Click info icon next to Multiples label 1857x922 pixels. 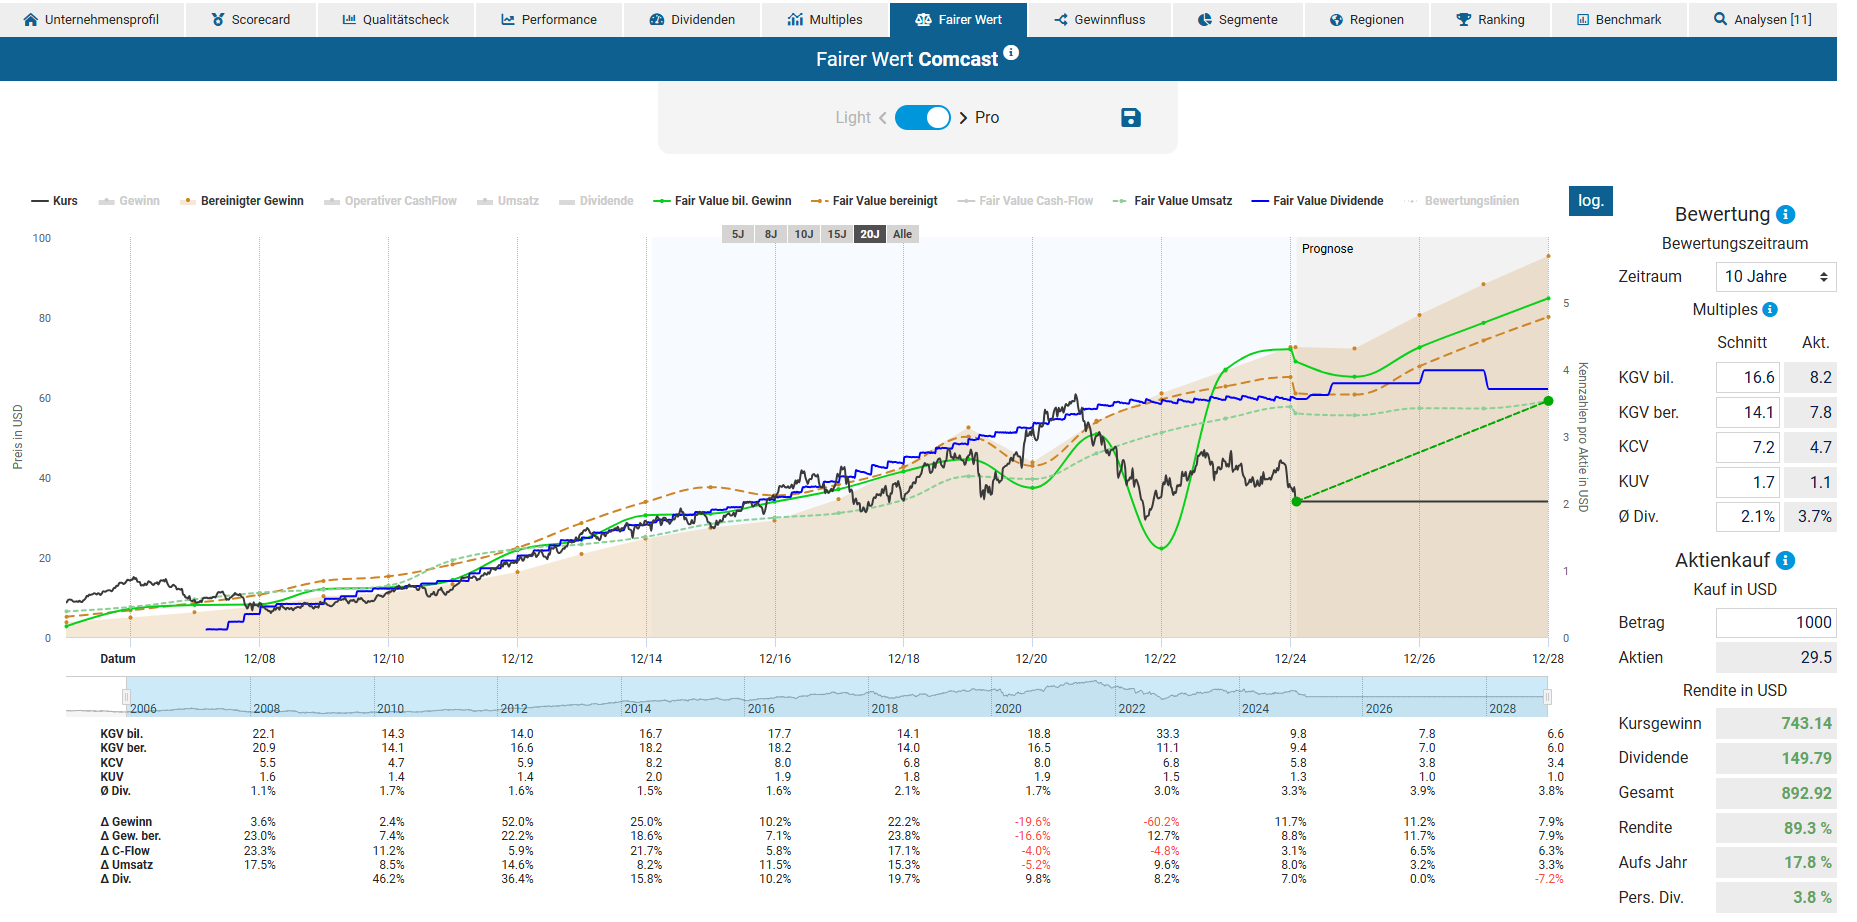coord(1770,310)
